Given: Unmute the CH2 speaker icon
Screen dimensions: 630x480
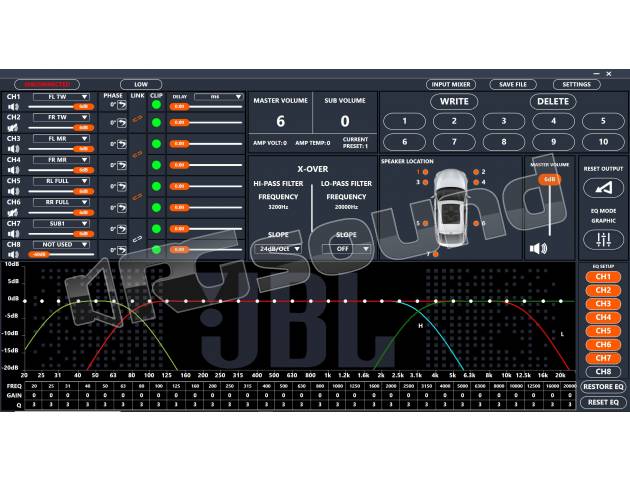Looking at the screenshot, I should point(13,128).
